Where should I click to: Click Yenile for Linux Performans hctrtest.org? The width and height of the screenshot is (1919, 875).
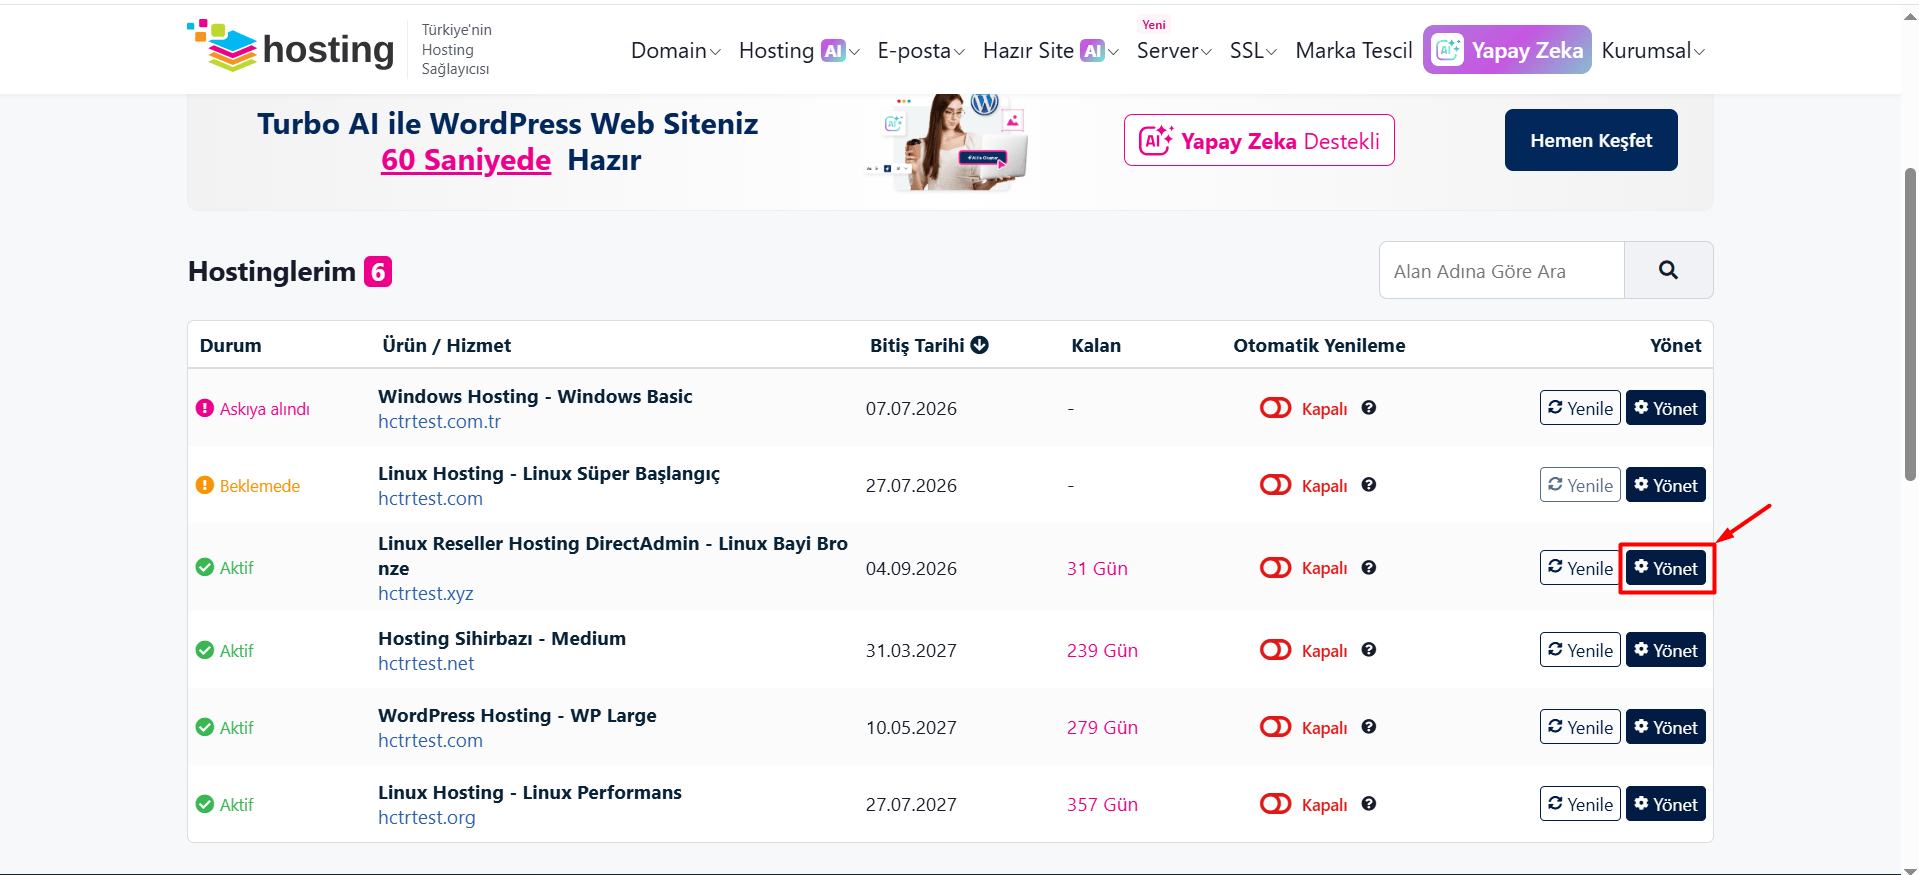[x=1580, y=804]
